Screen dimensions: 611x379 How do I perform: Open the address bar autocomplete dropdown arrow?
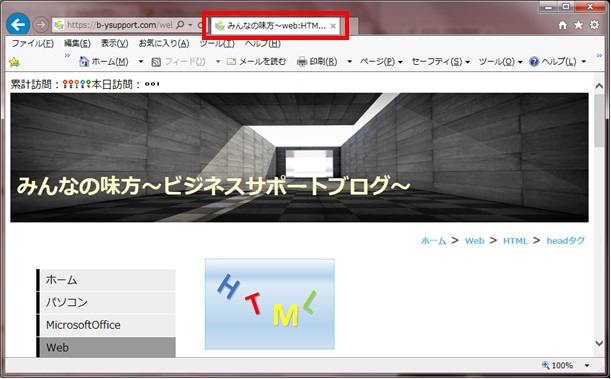tap(190, 25)
